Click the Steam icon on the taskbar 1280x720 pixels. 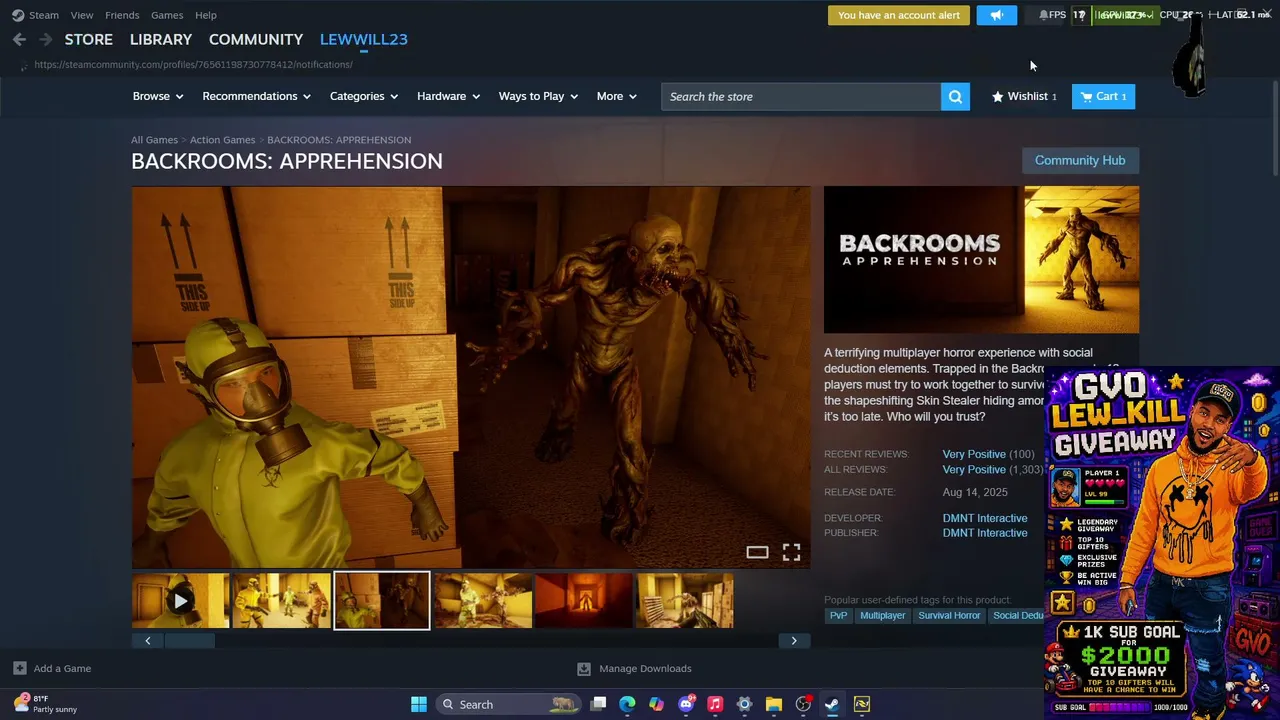[832, 704]
